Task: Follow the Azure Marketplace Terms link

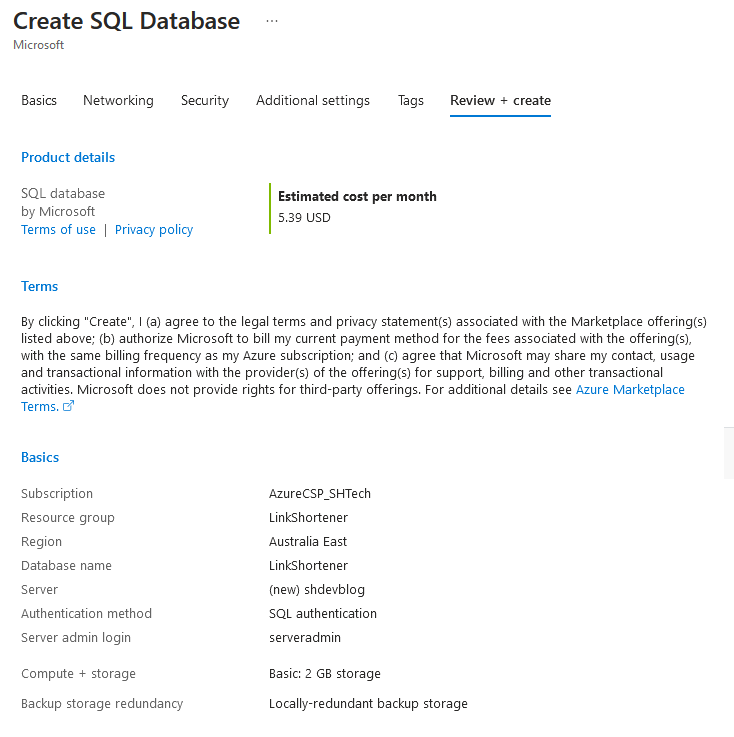Action: (630, 390)
